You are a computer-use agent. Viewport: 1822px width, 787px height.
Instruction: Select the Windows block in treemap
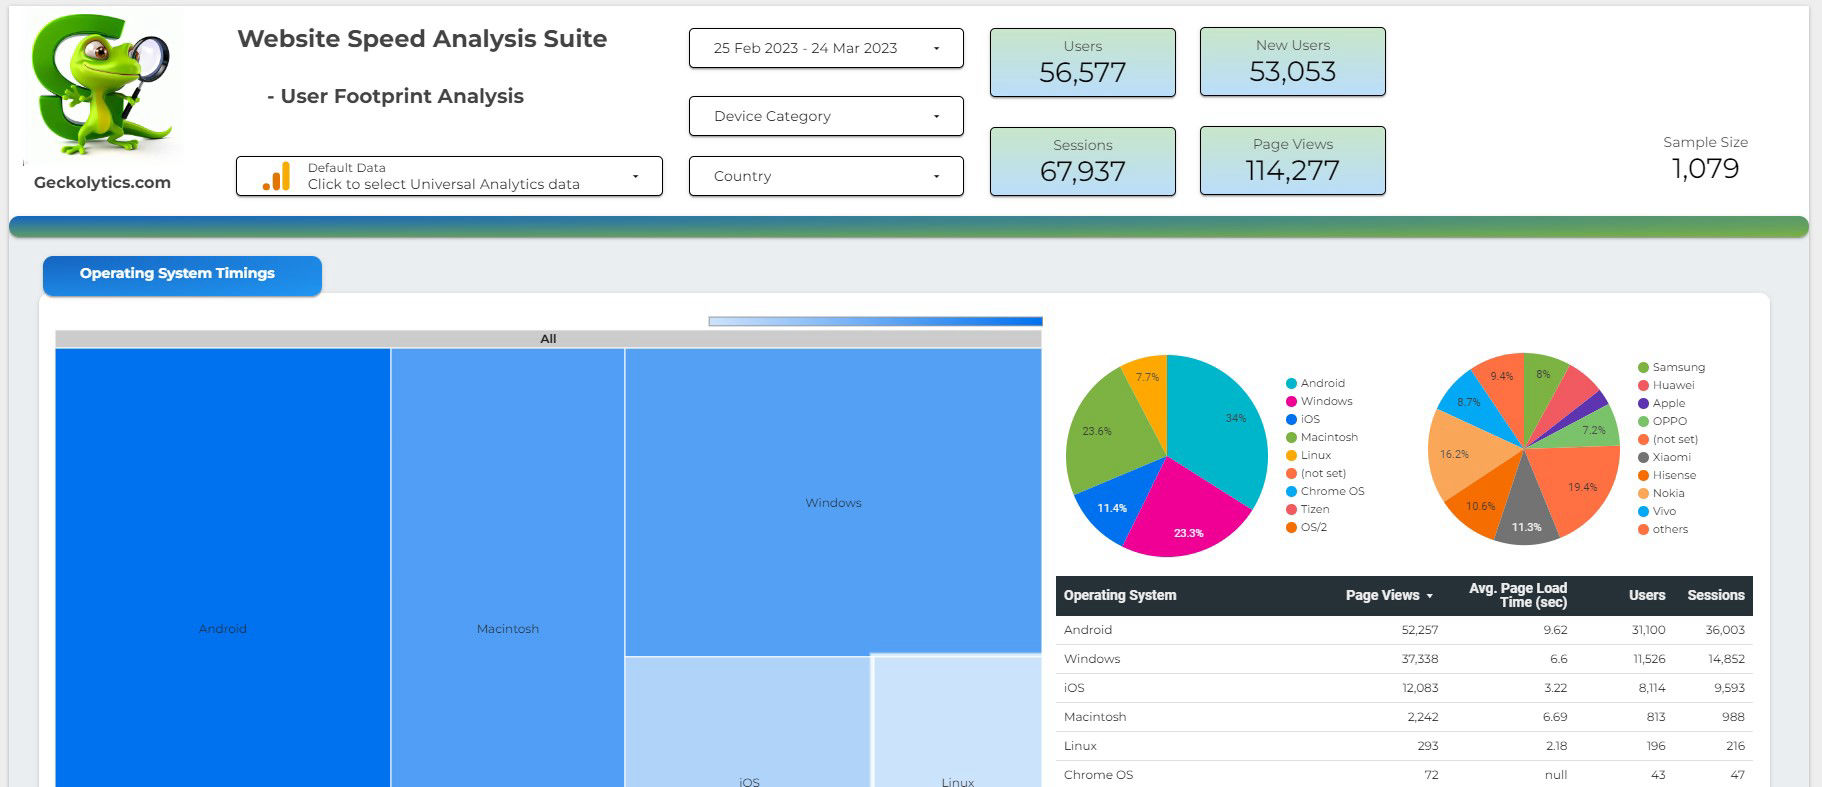coord(833,502)
